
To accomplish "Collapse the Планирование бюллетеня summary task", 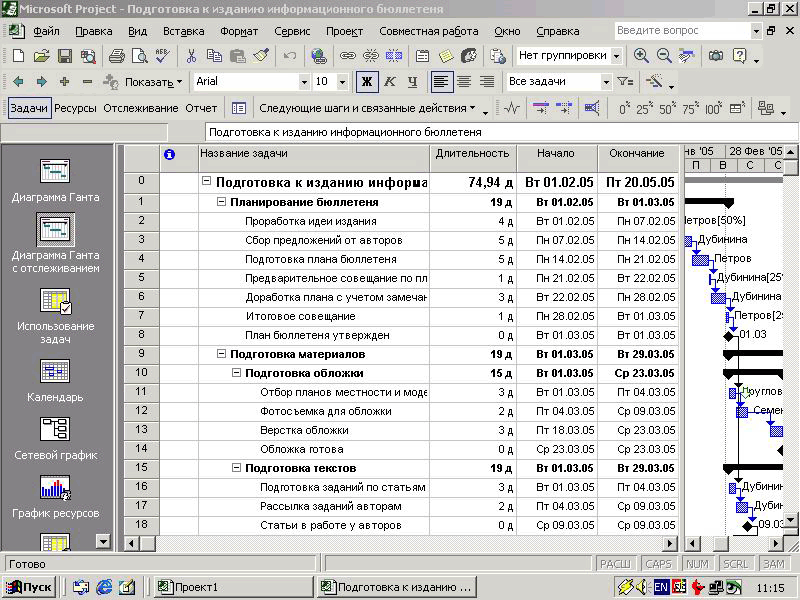I will point(221,202).
